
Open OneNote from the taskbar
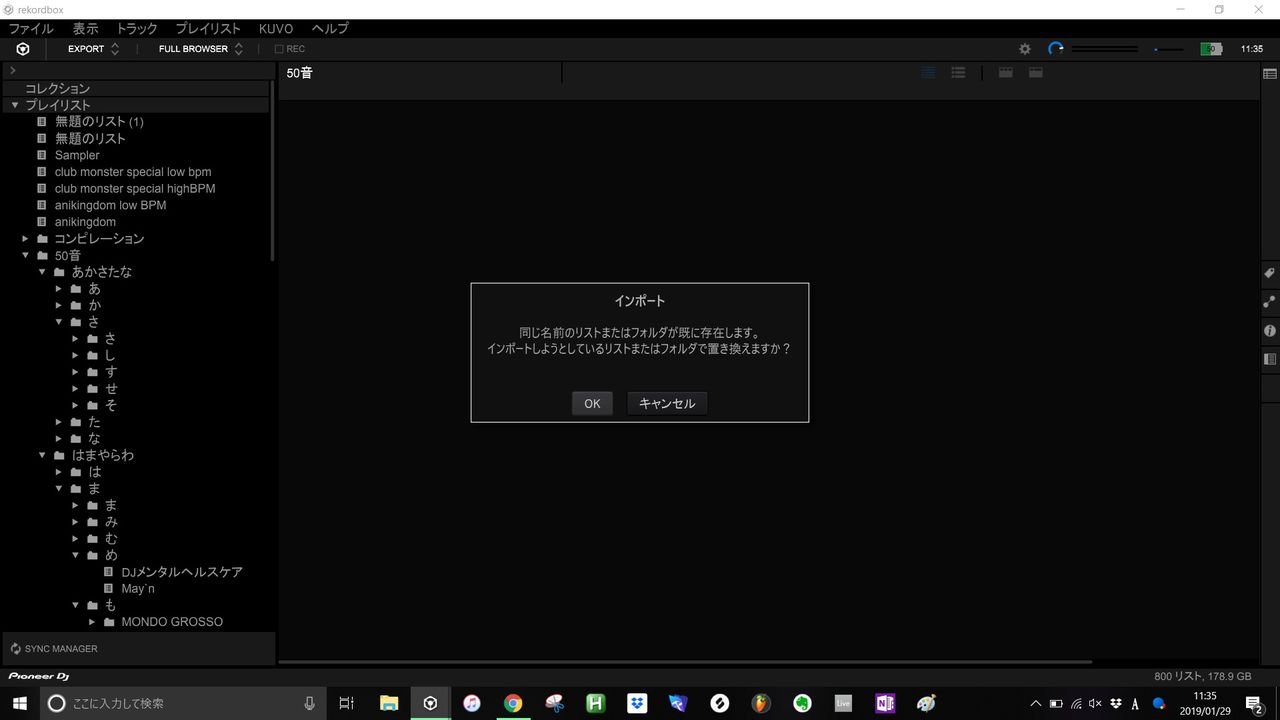pyautogui.click(x=885, y=703)
